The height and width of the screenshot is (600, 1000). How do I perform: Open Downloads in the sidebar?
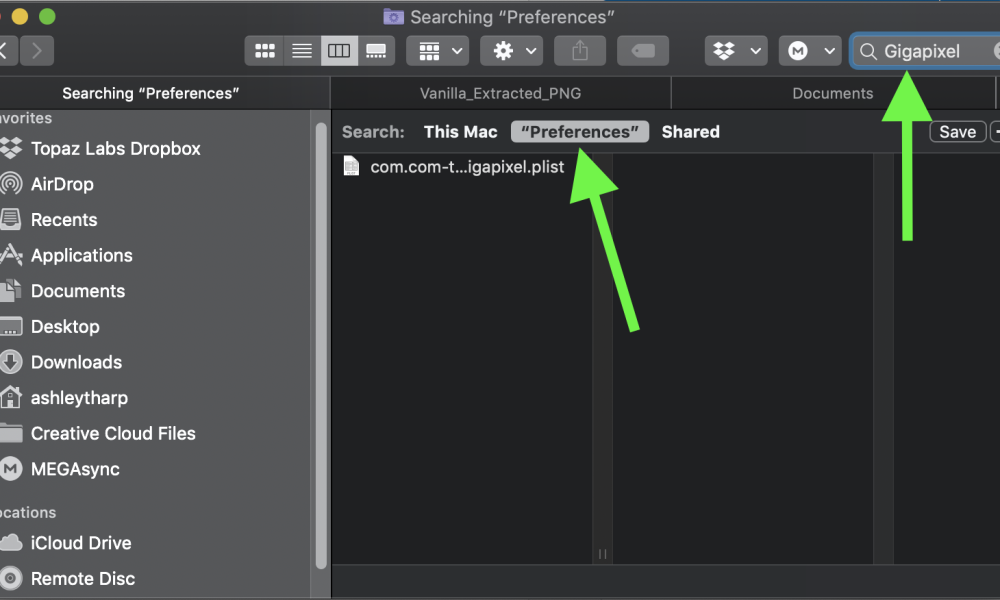pos(77,363)
